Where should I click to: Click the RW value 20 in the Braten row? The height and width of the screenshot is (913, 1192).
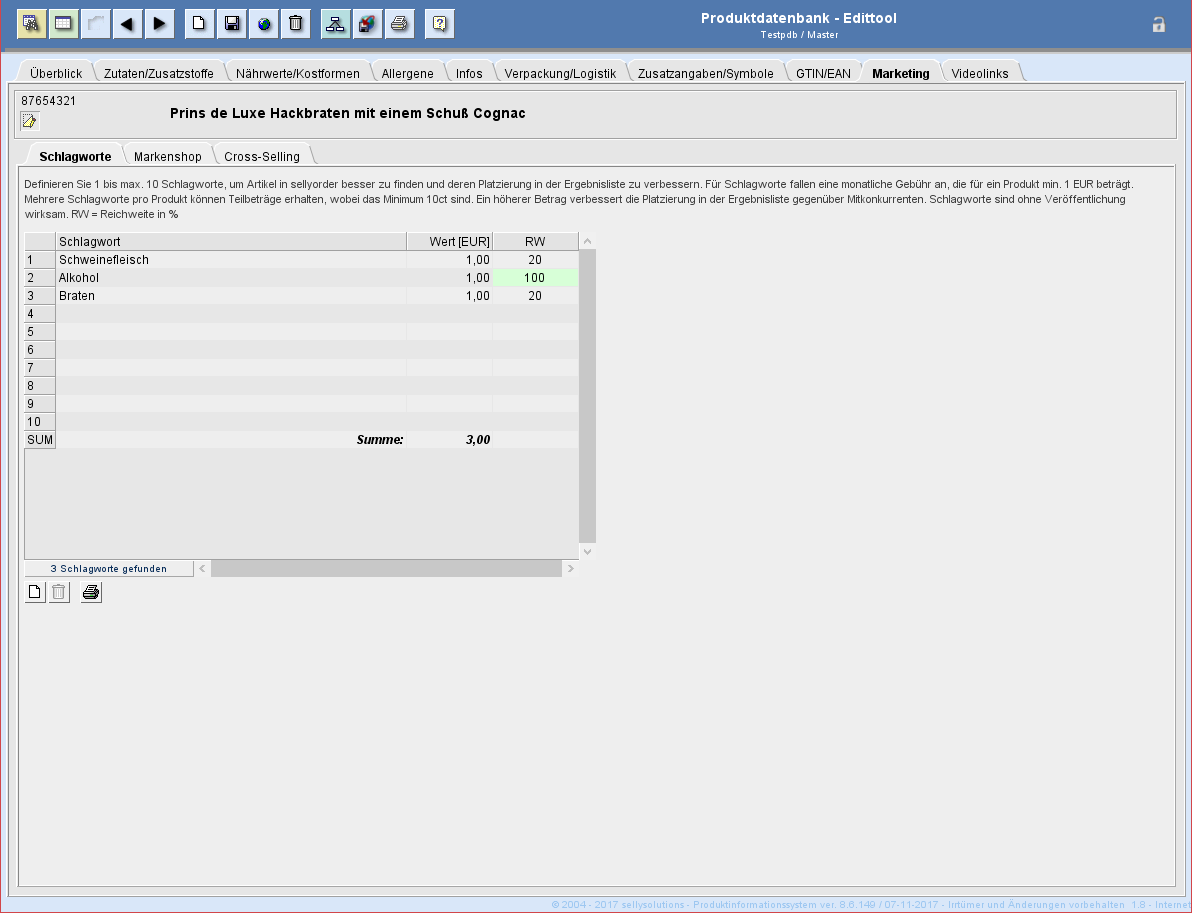[535, 296]
